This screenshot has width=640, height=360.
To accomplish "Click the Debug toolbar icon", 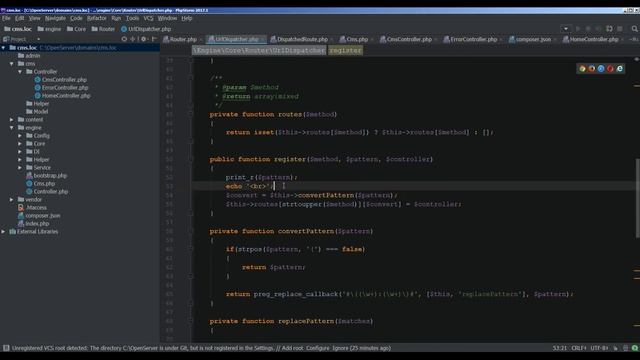I will pyautogui.click(x=588, y=29).
